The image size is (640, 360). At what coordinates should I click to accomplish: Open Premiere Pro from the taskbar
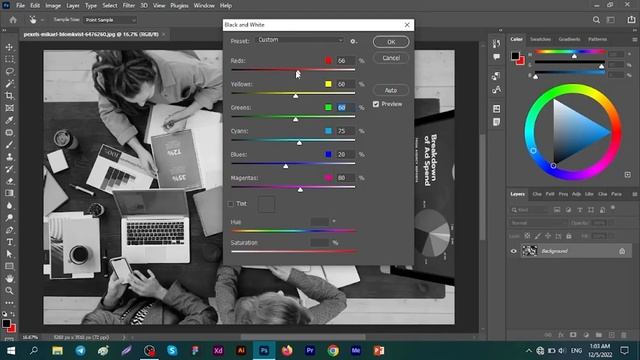[310, 351]
